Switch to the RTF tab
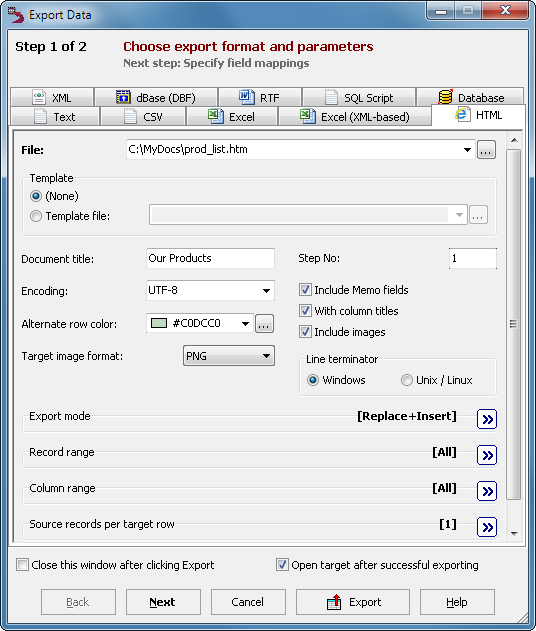This screenshot has width=536, height=631. (x=260, y=97)
